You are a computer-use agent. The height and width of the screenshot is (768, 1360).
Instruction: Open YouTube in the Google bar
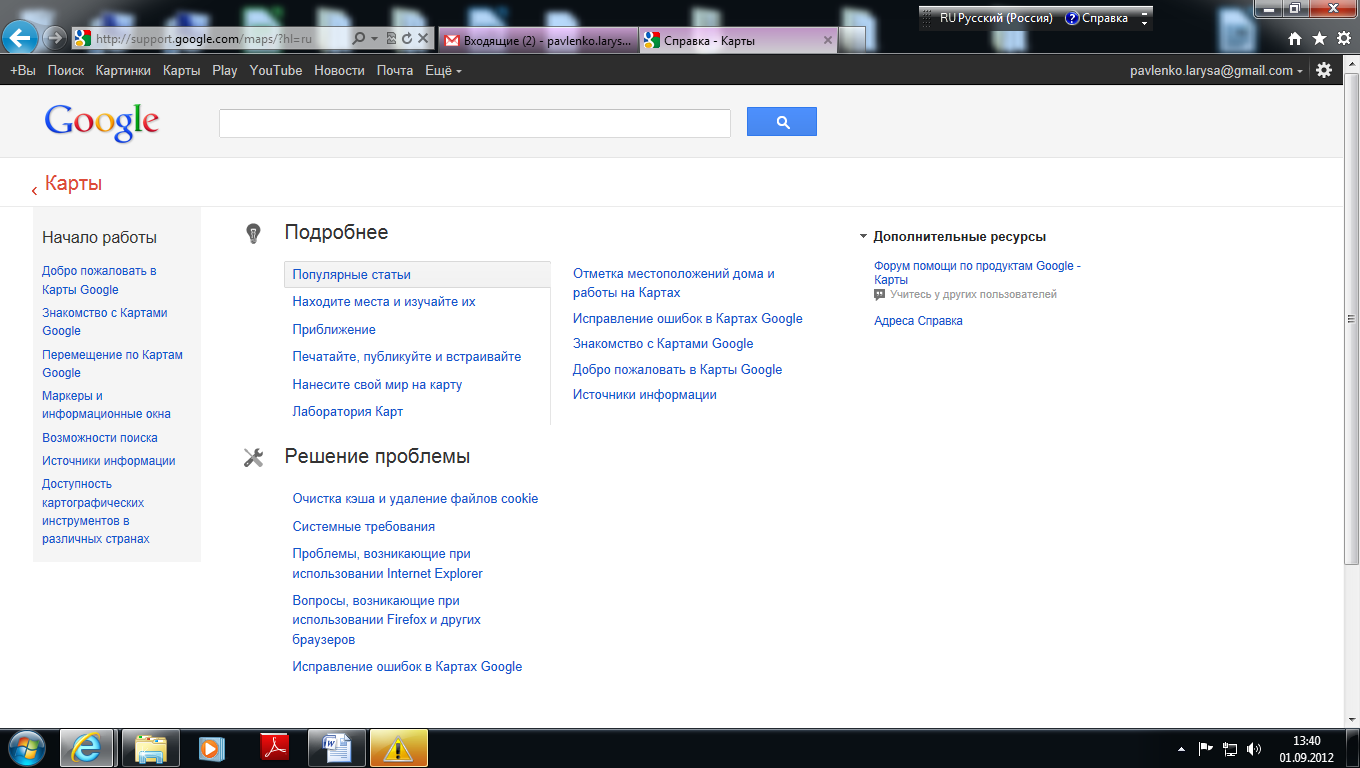pyautogui.click(x=276, y=71)
